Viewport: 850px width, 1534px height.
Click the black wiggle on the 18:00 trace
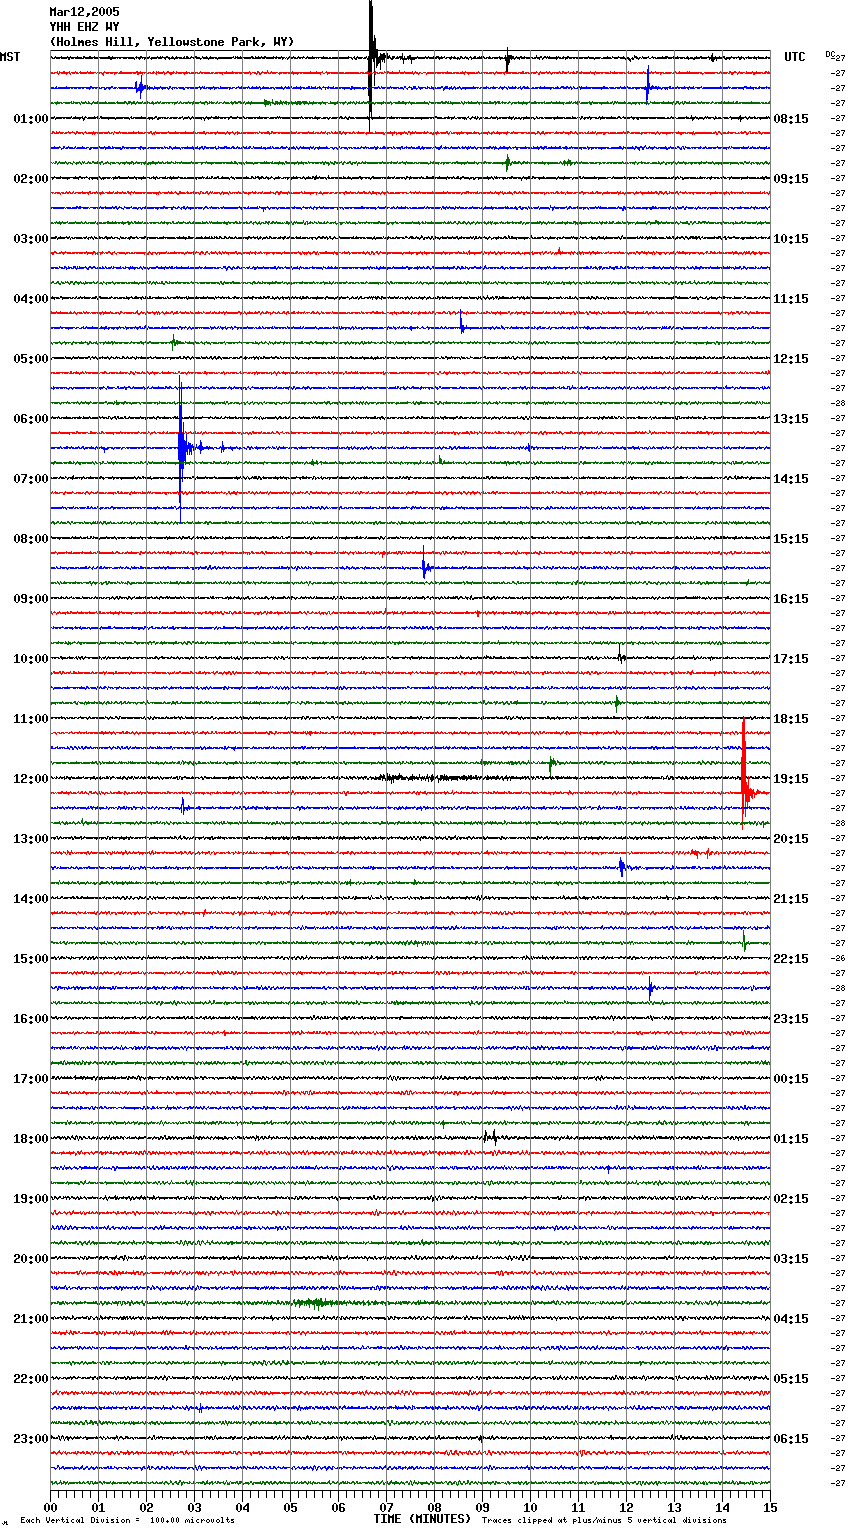pyautogui.click(x=490, y=1137)
